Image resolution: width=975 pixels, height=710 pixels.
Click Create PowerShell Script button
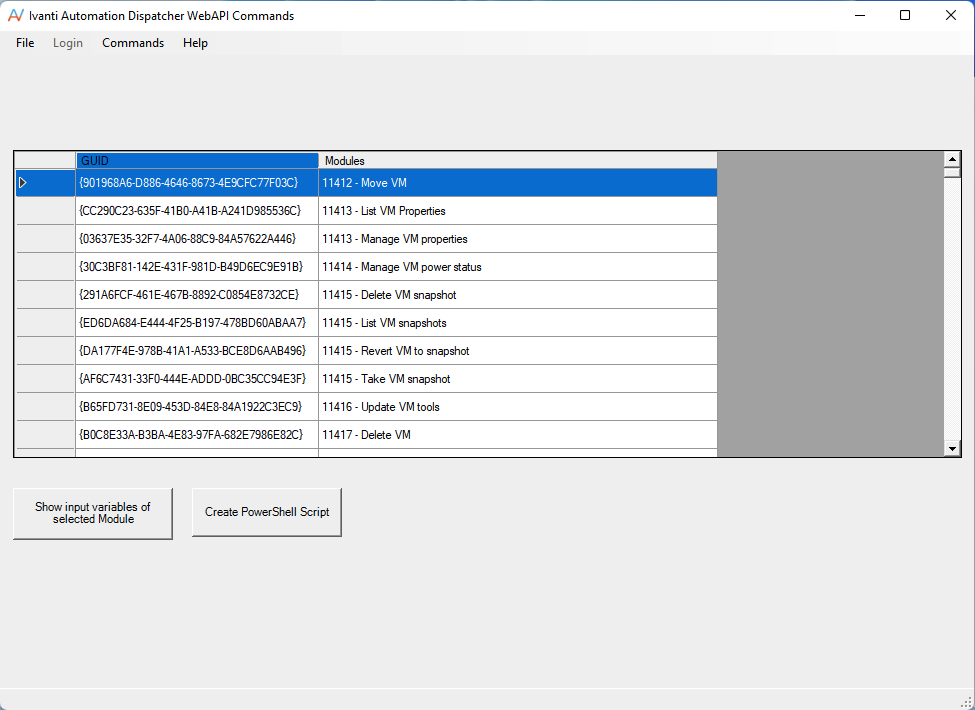(267, 512)
